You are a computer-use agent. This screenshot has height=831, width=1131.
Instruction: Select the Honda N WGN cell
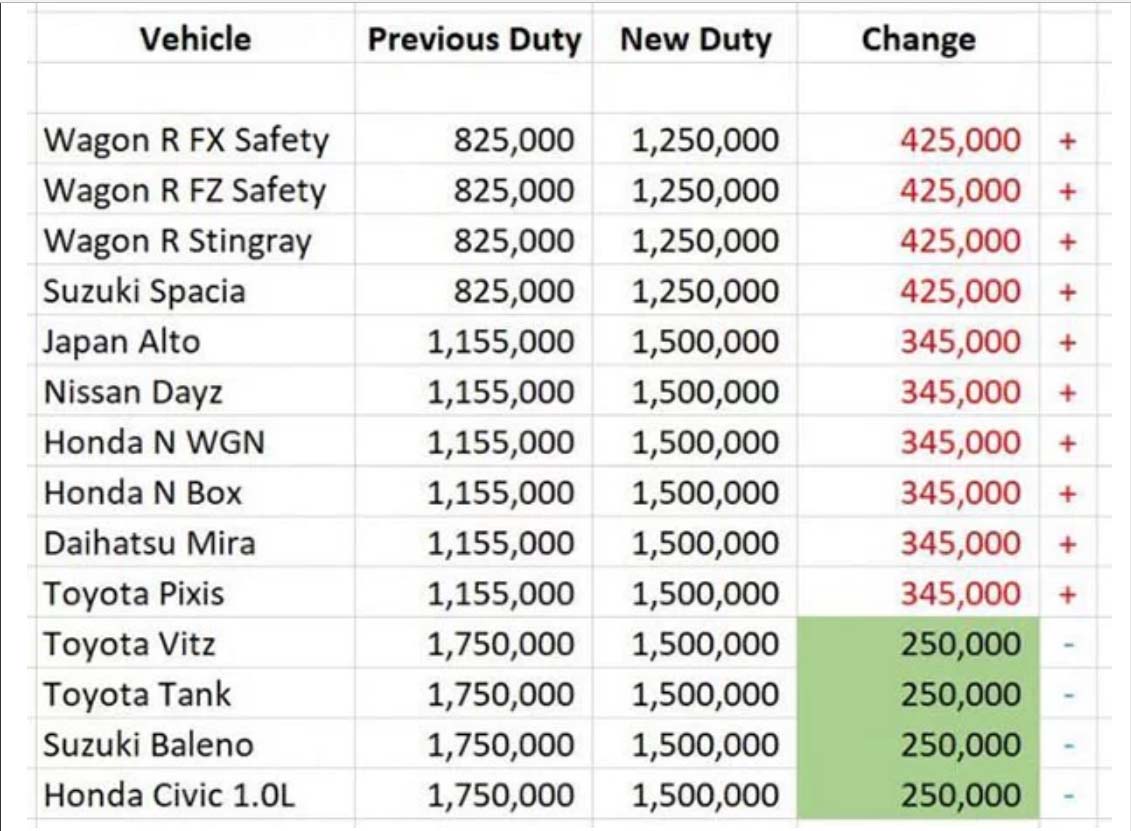pyautogui.click(x=154, y=443)
